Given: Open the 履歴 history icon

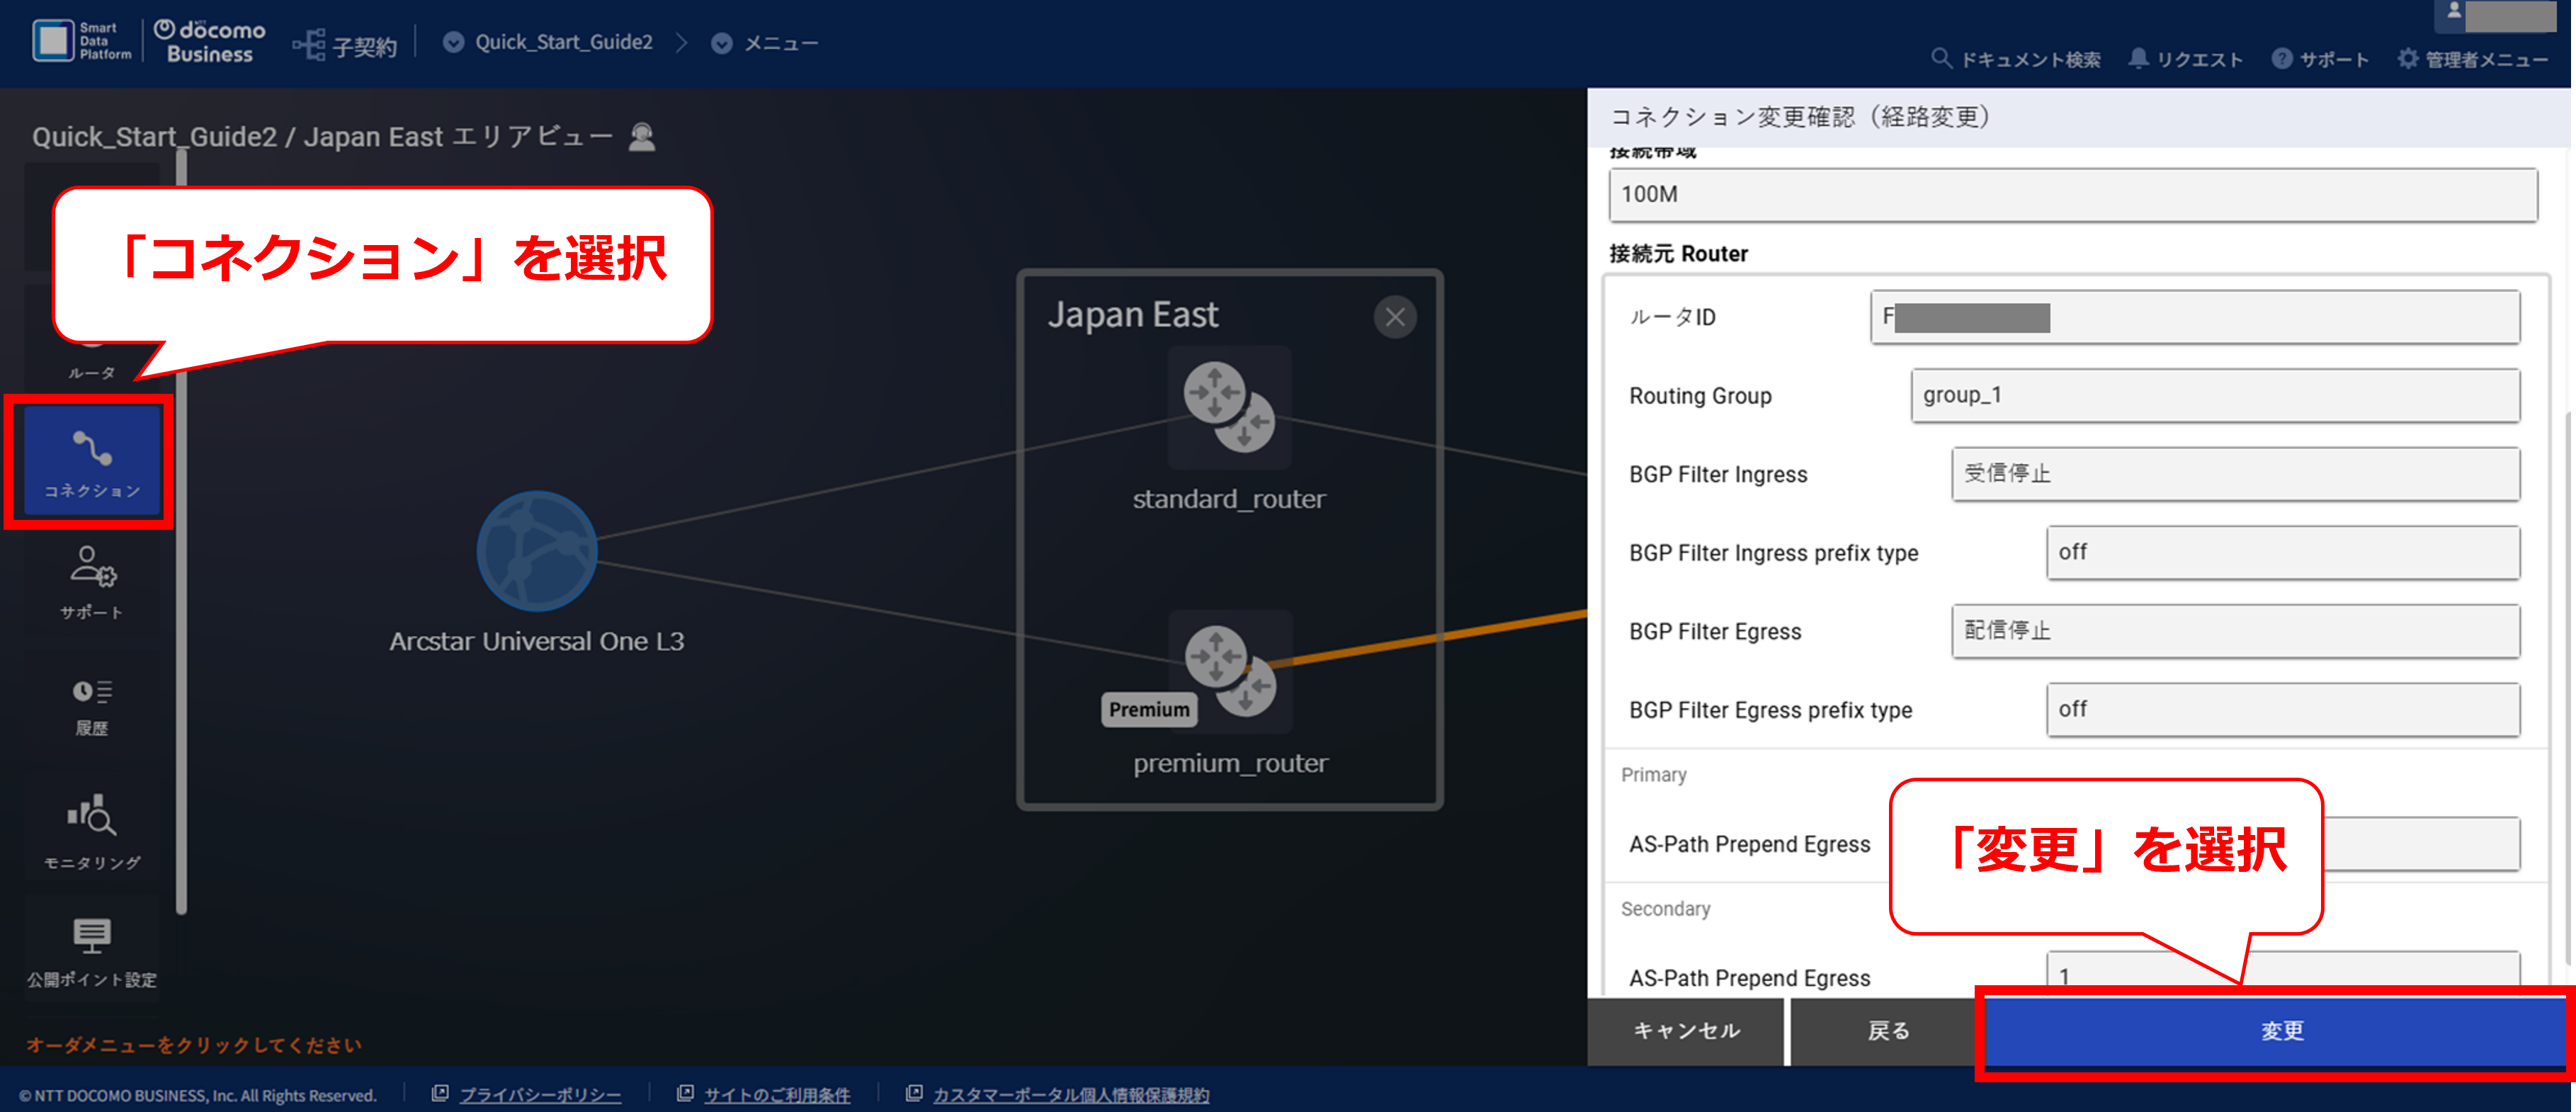Looking at the screenshot, I should click(x=91, y=706).
